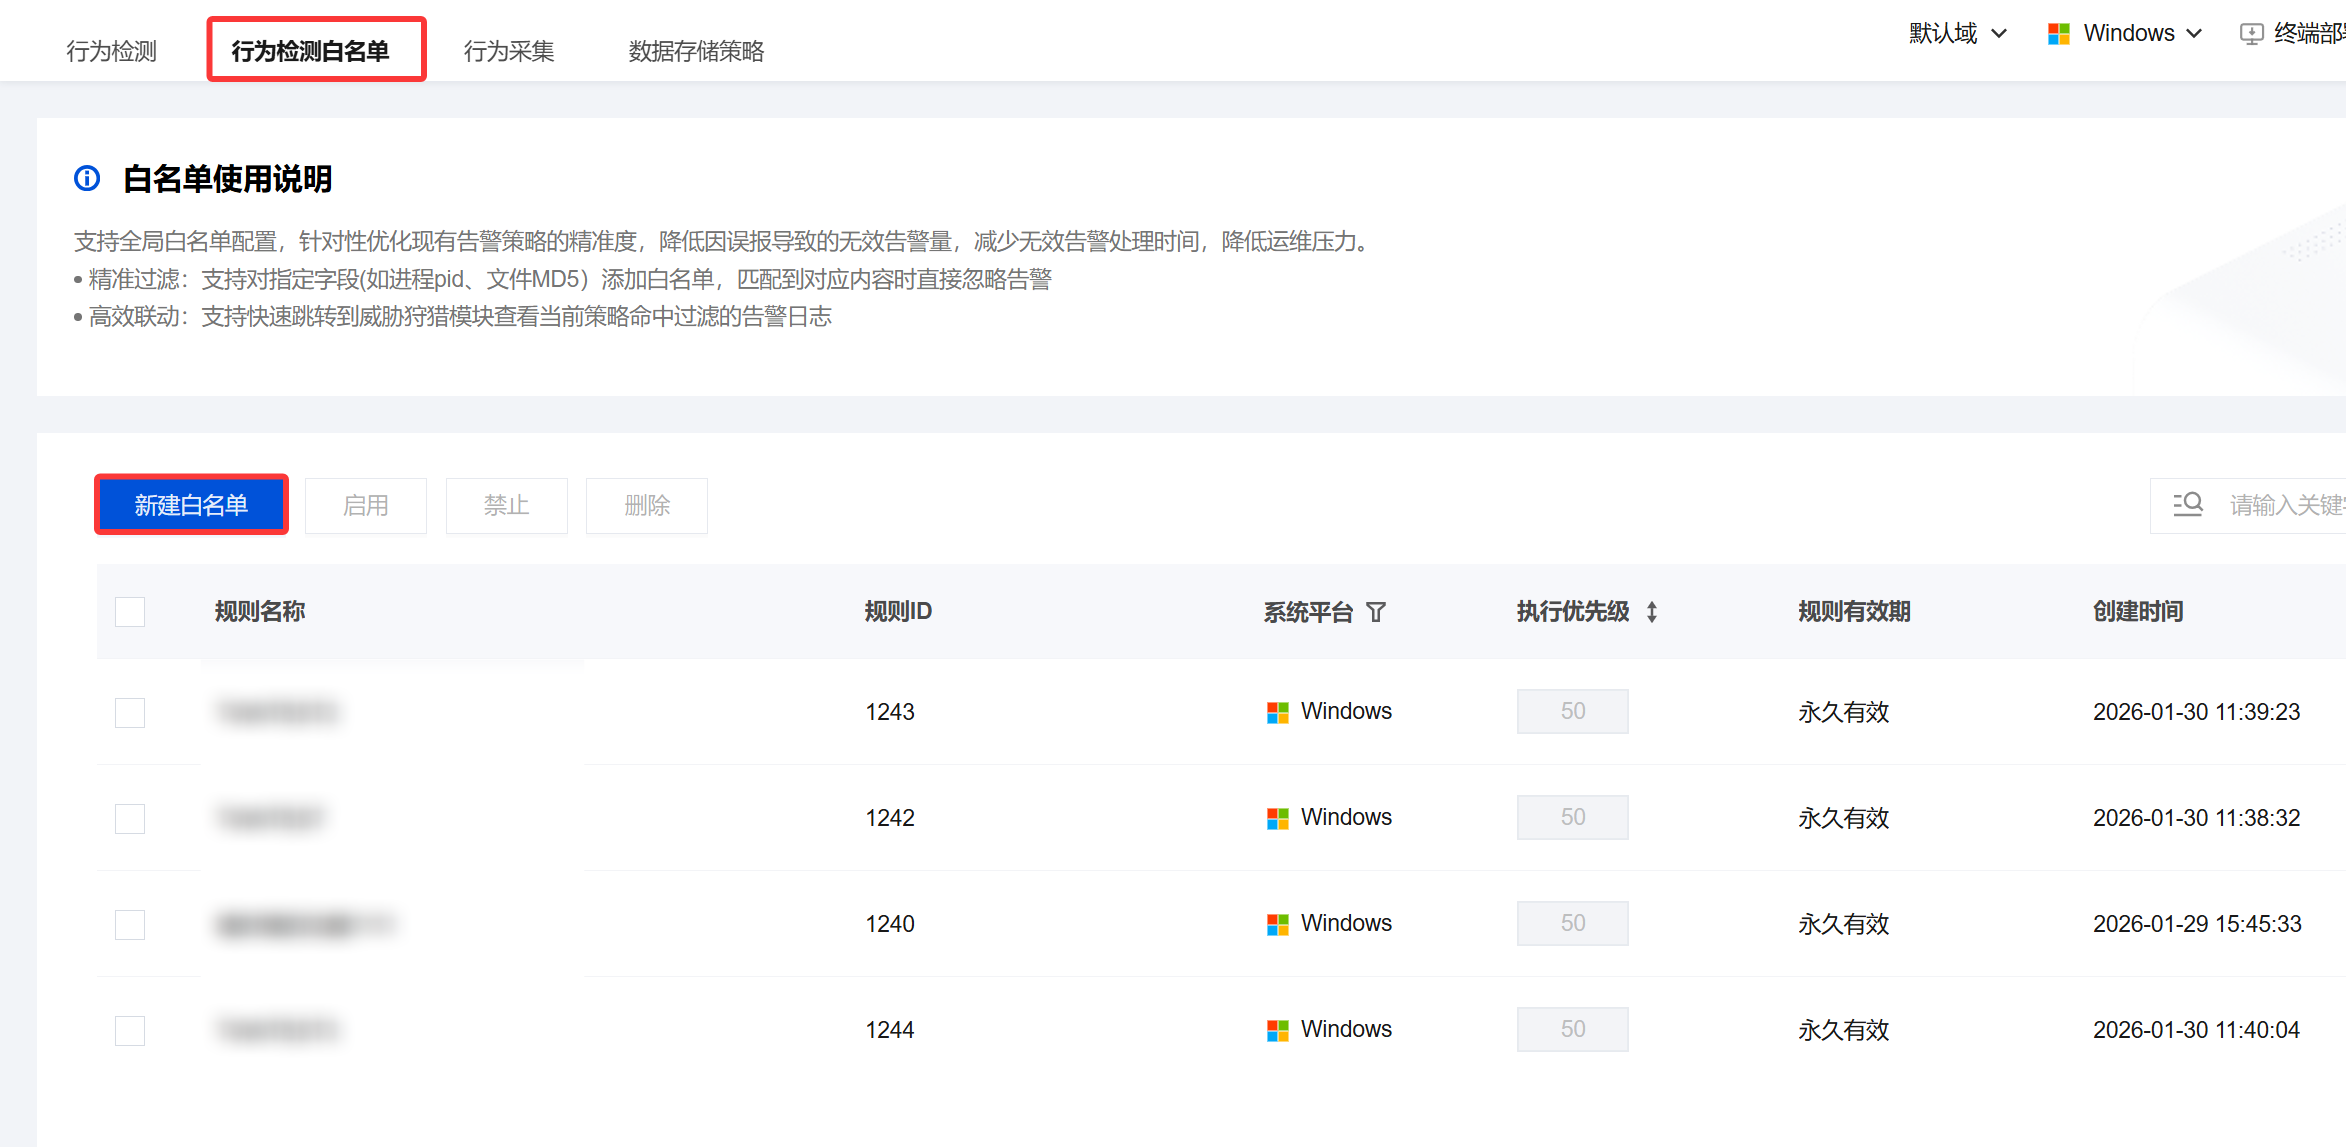
Task: Check the checkbox for rule ID 1243
Action: click(130, 712)
